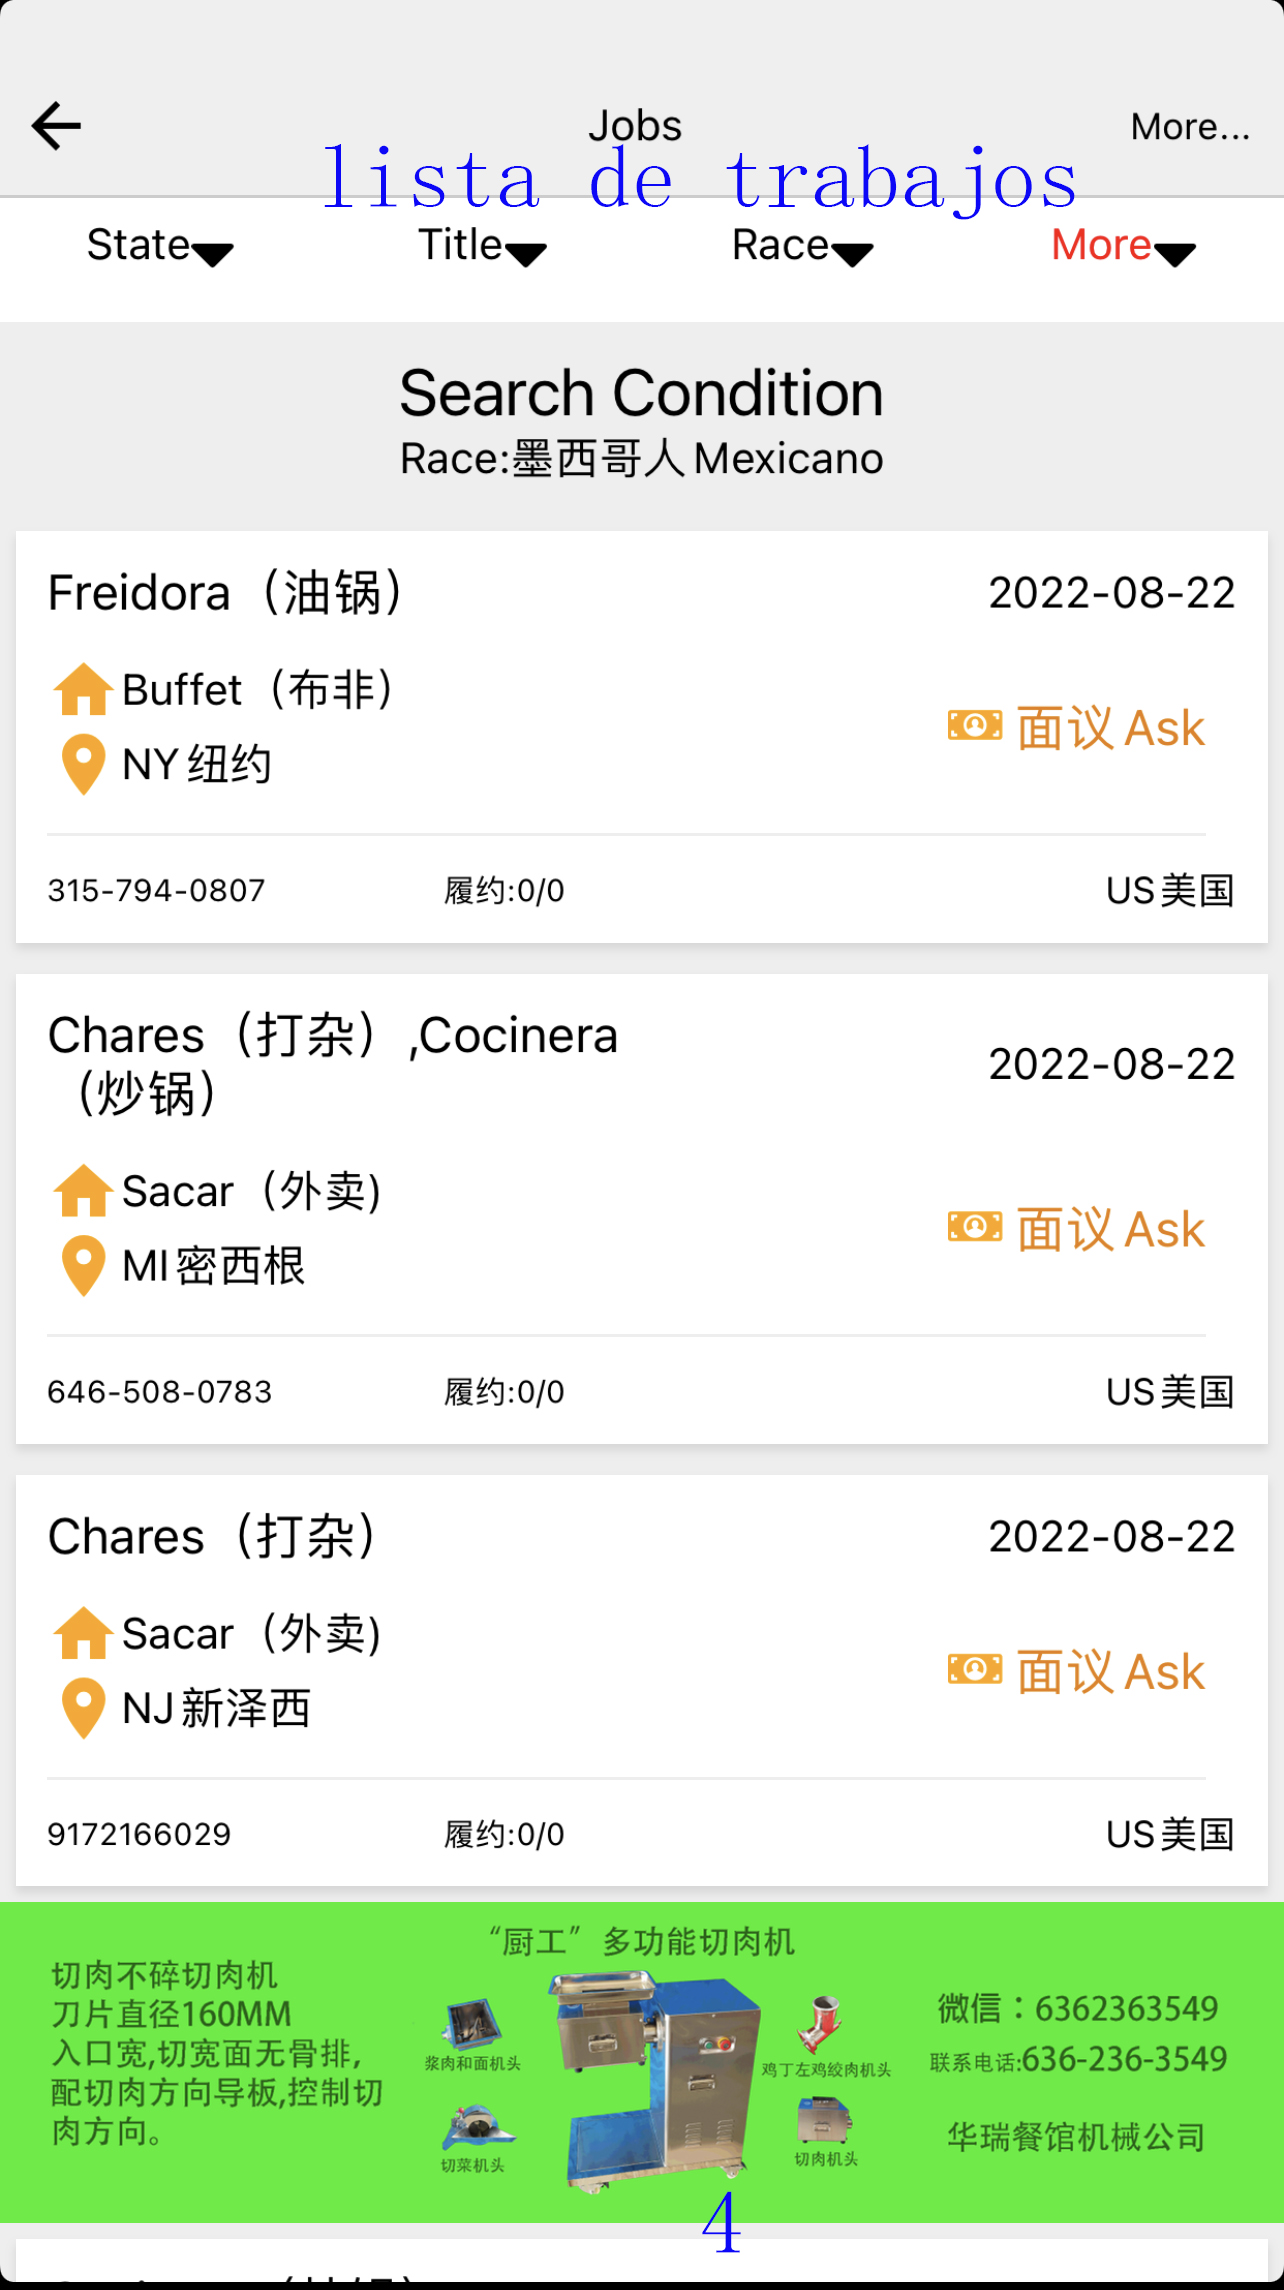Image resolution: width=1284 pixels, height=2290 pixels.
Task: Tap the back arrow icon
Action: tap(56, 126)
